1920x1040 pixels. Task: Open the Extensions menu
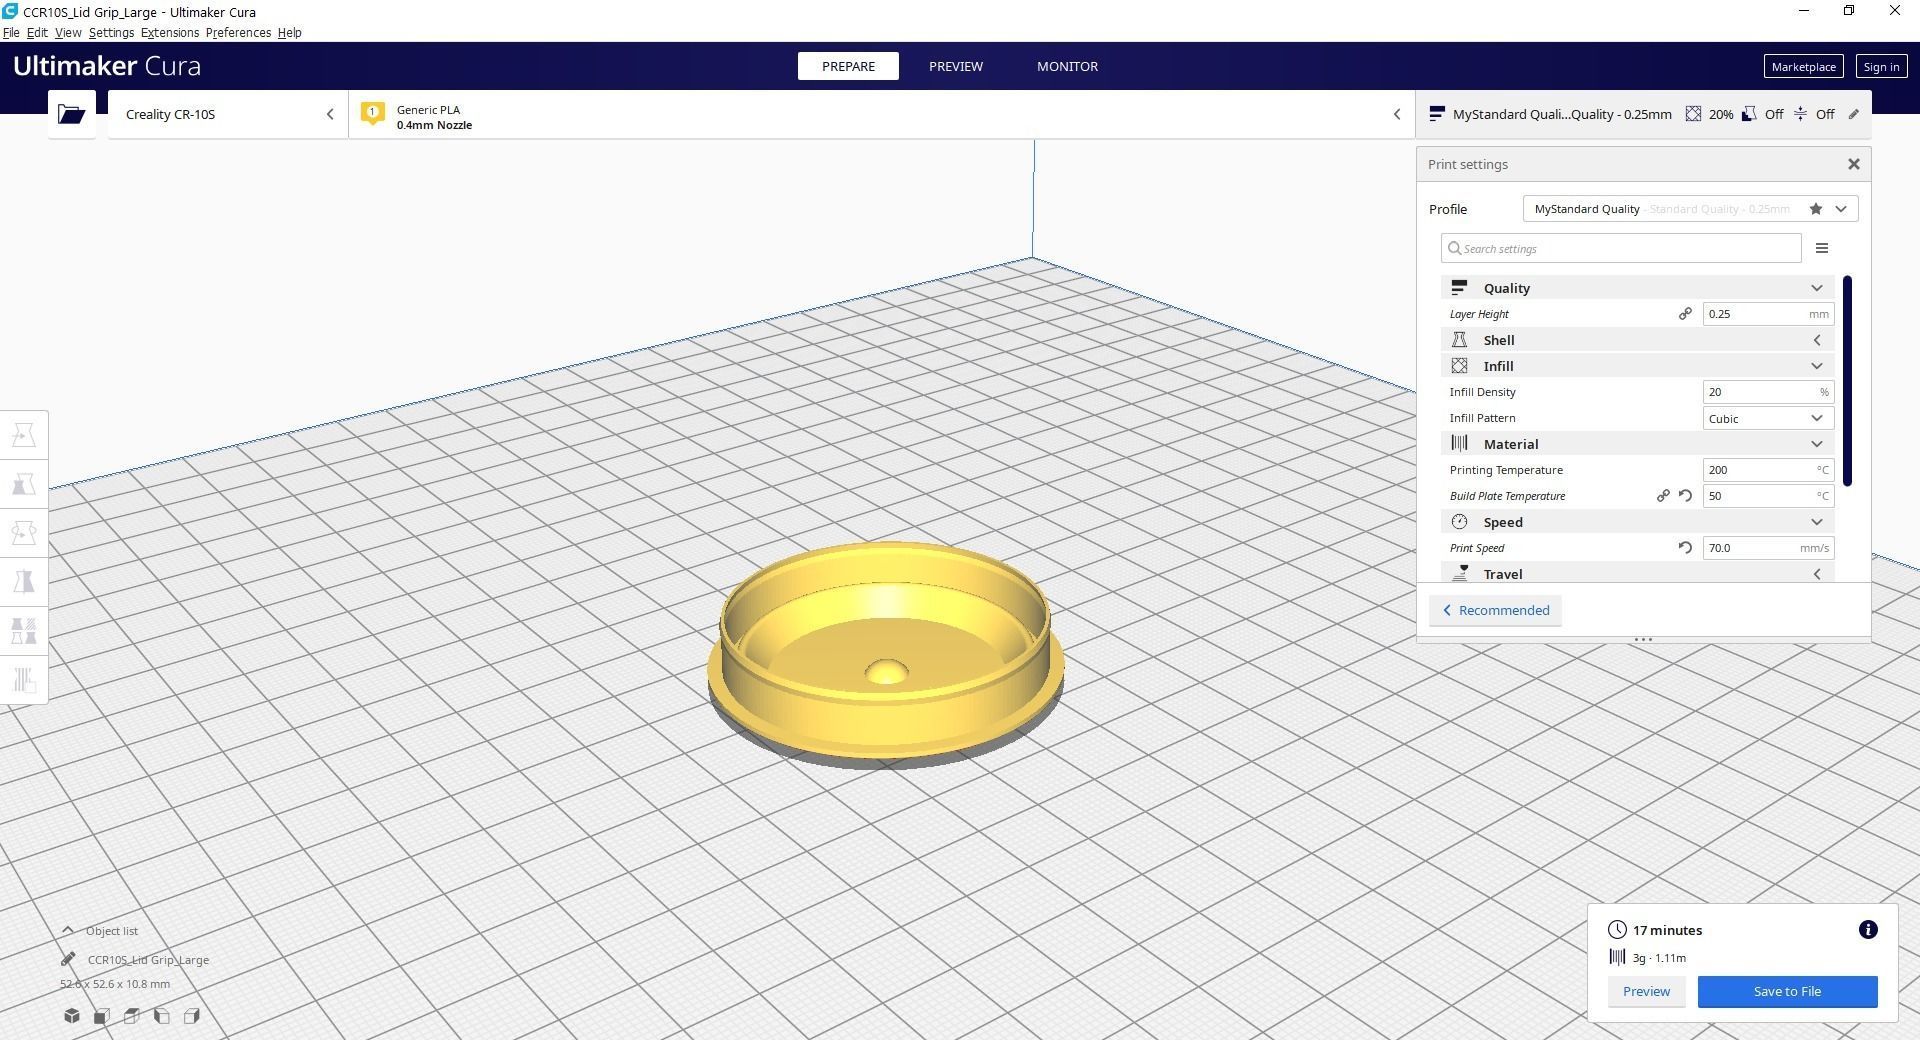pyautogui.click(x=170, y=32)
